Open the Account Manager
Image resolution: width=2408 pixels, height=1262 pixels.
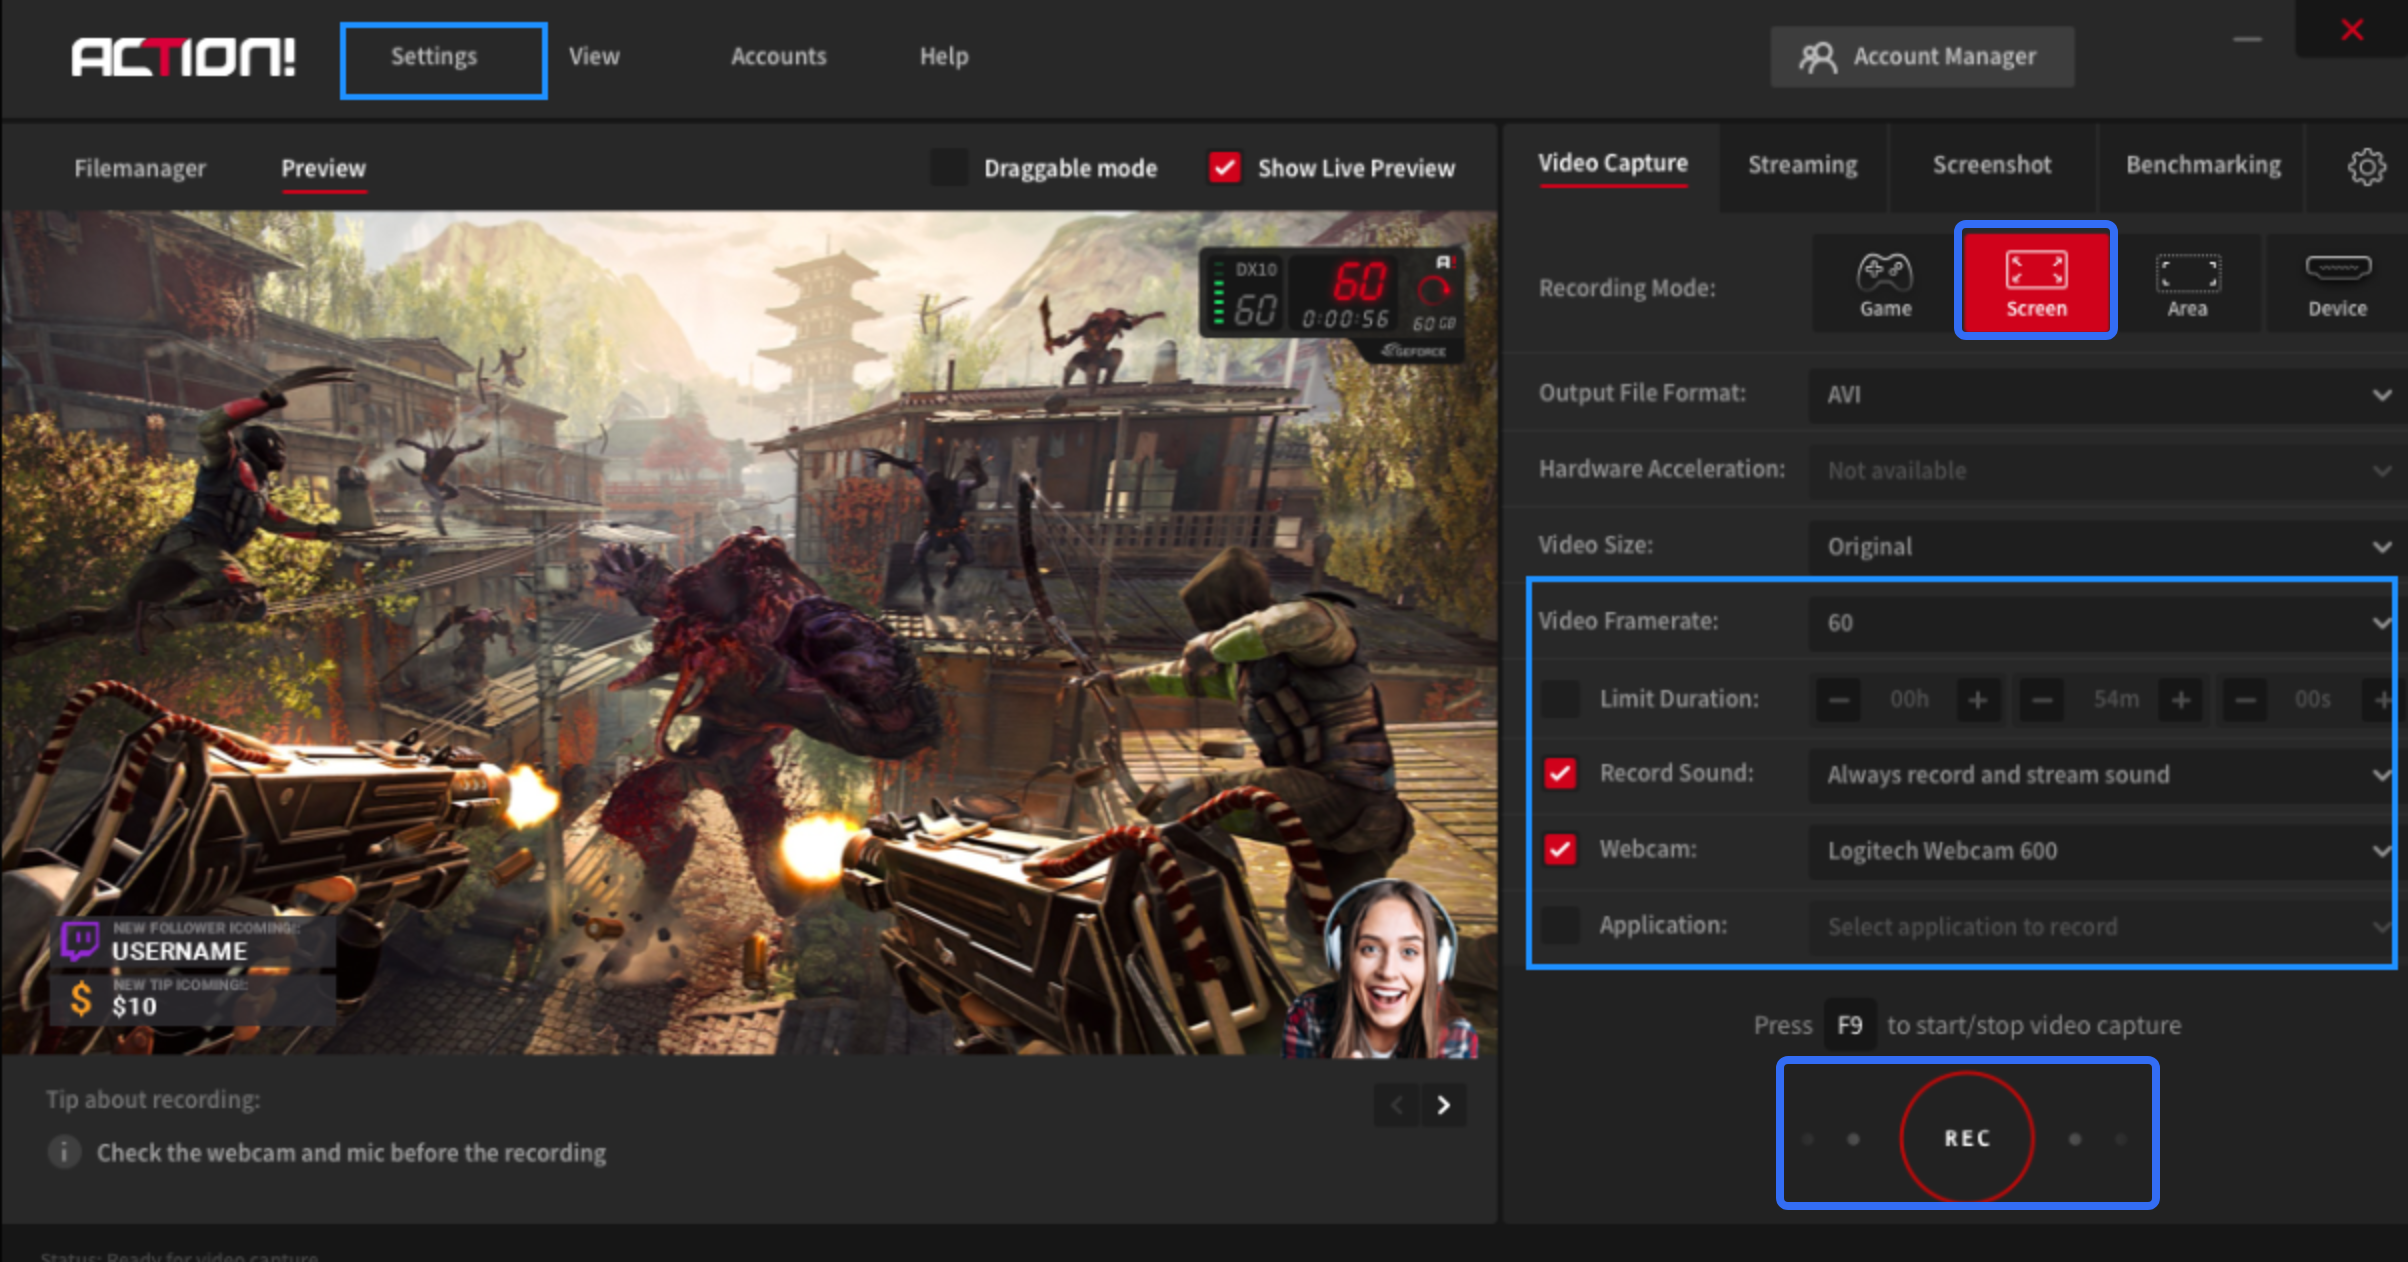pyautogui.click(x=1920, y=57)
